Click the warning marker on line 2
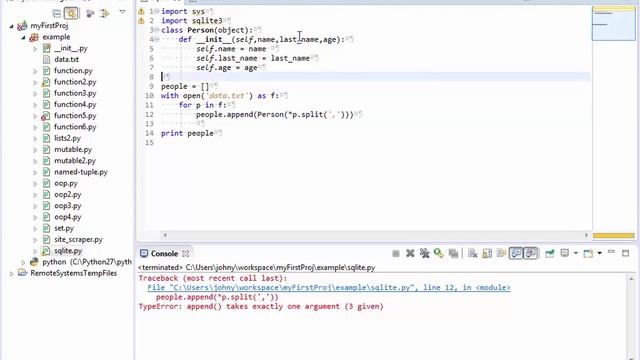Screen dimensions: 640x360 tap(141, 21)
